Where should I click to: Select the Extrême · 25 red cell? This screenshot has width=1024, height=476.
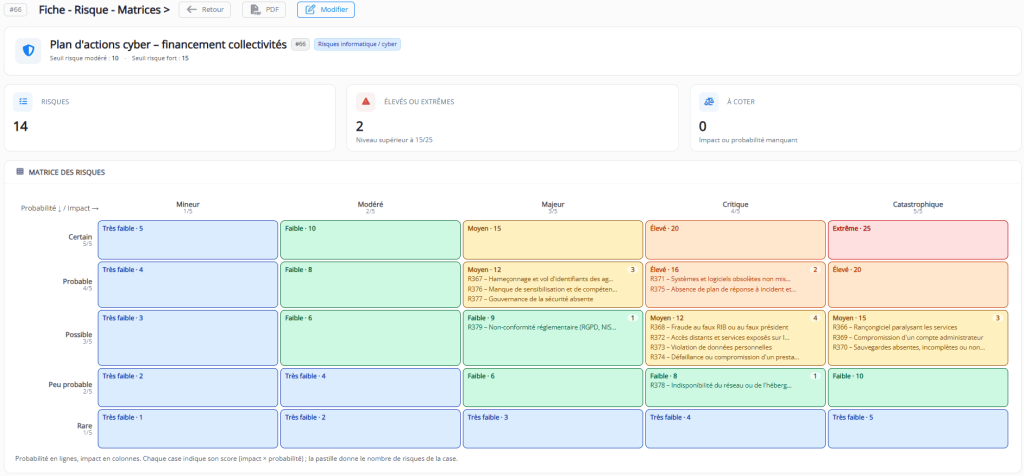click(918, 240)
